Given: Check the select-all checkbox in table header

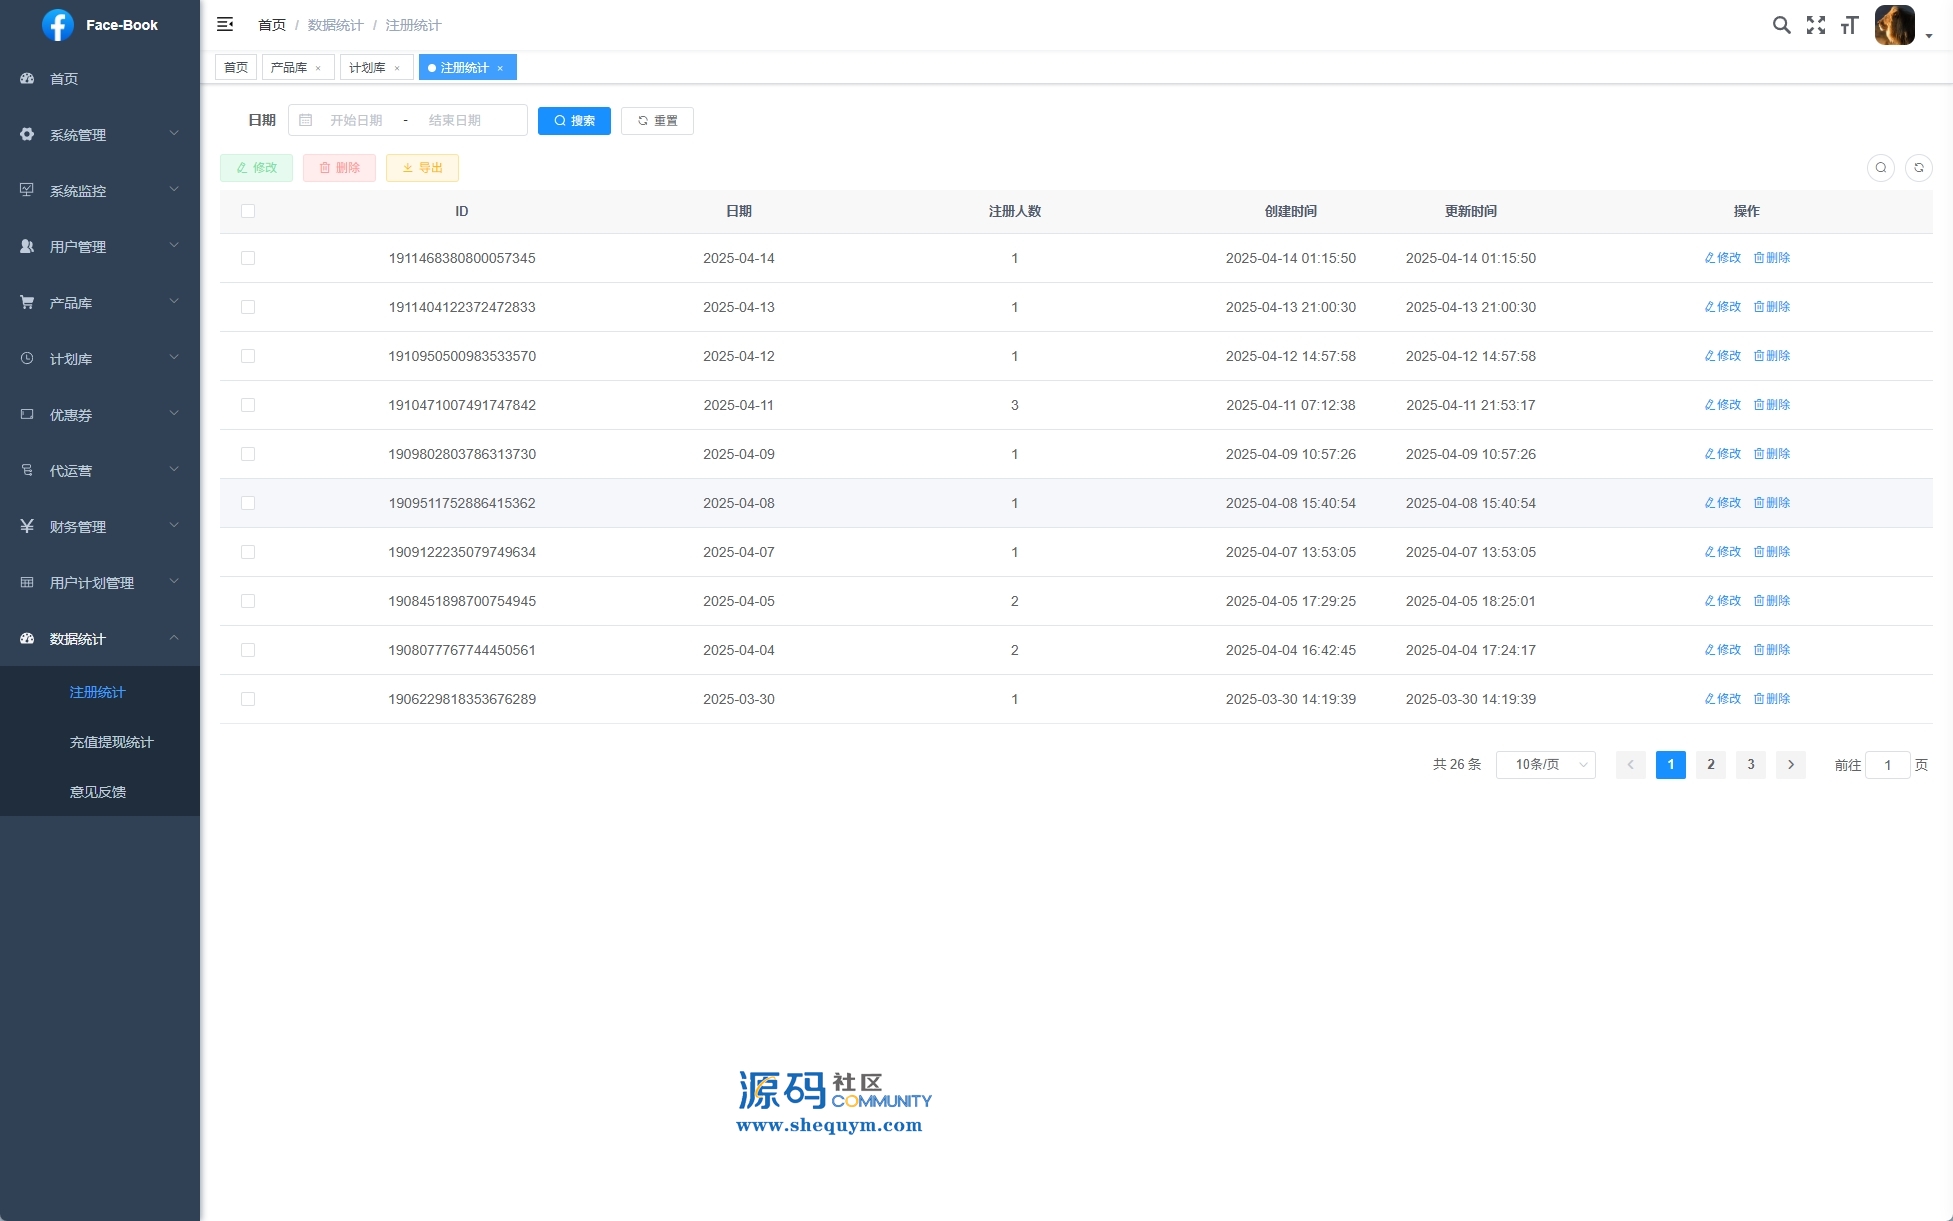Looking at the screenshot, I should coord(248,211).
